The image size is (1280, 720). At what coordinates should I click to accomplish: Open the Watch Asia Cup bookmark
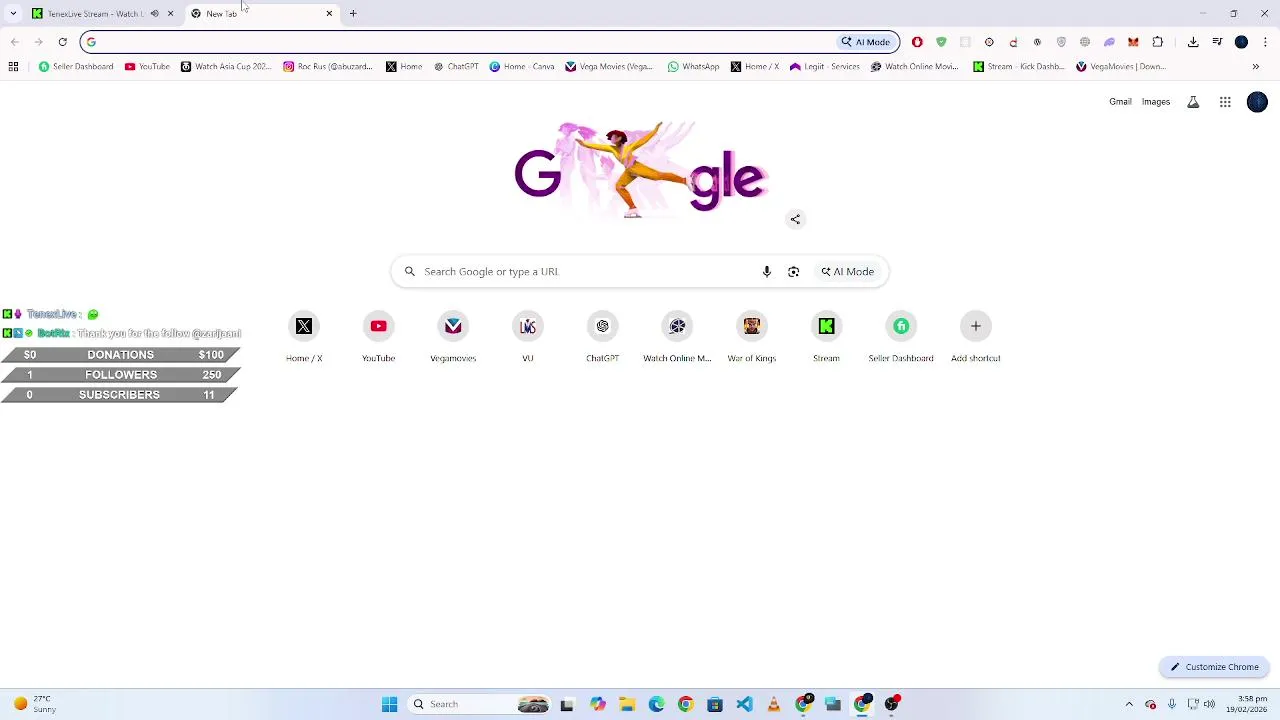click(226, 66)
